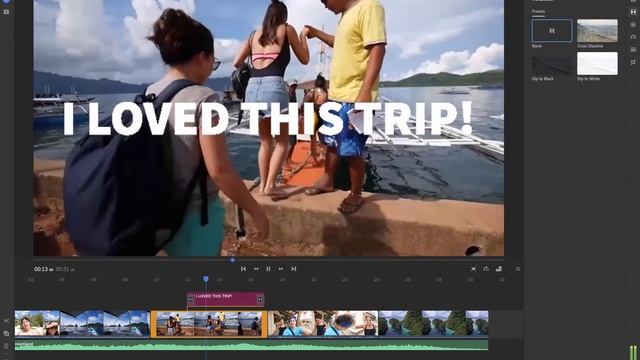Step back one frame
Screen dimensions: 640x360
(256, 269)
